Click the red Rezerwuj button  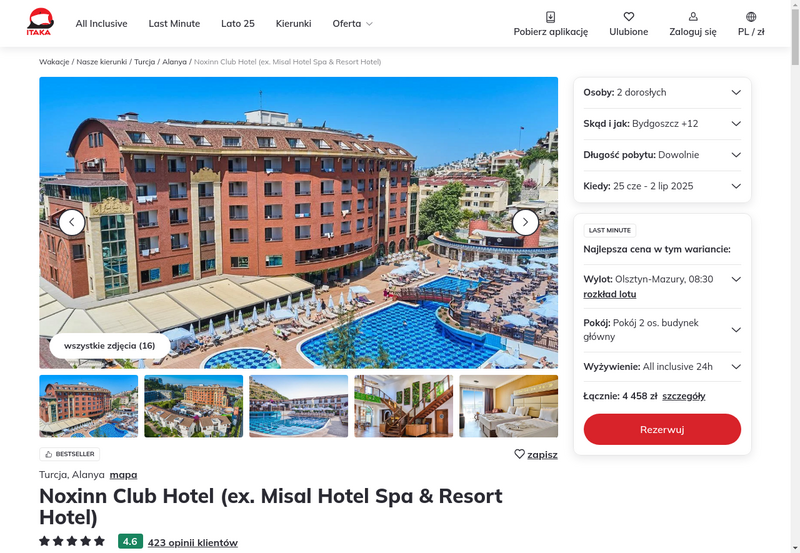662,429
